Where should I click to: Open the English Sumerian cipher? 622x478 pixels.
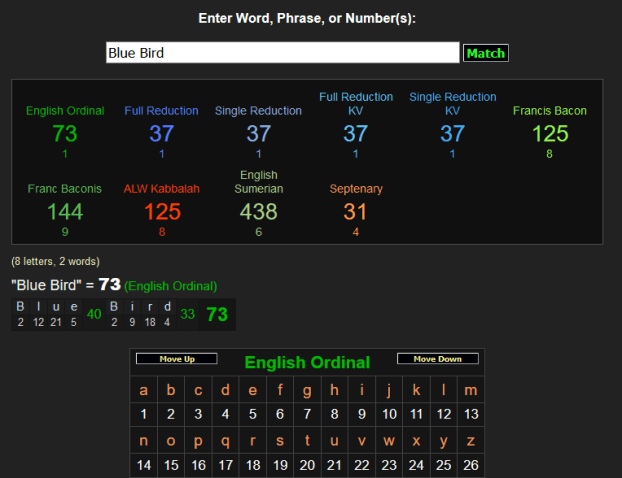pyautogui.click(x=259, y=182)
